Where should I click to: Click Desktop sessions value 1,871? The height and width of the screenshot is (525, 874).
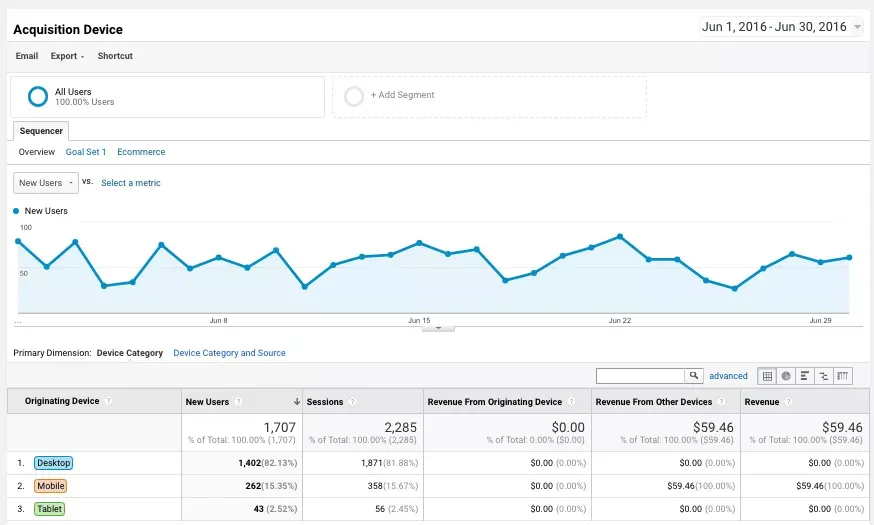[371, 463]
